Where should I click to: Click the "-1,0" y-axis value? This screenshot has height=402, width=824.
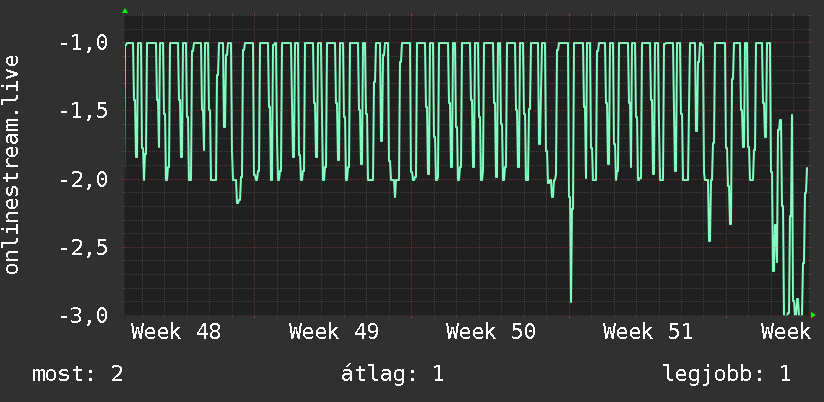coord(84,43)
